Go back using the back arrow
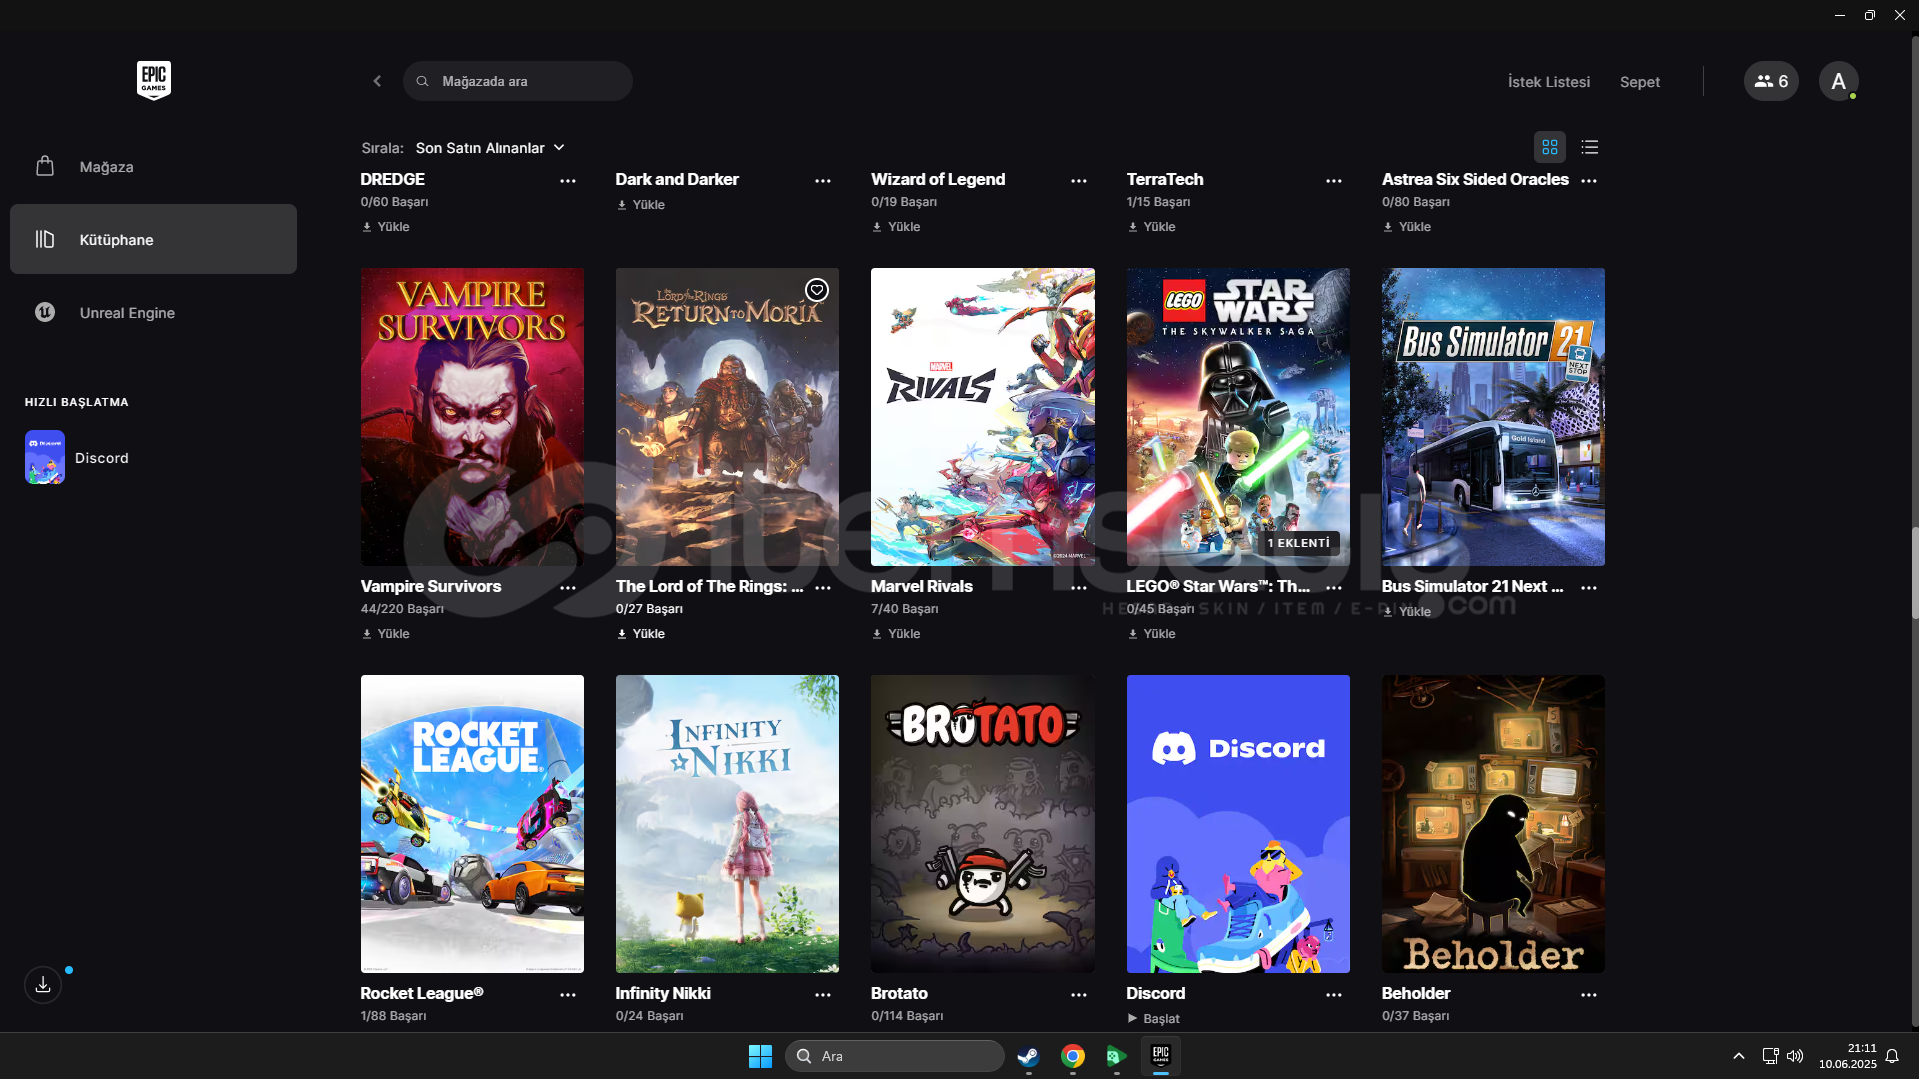Image resolution: width=1919 pixels, height=1079 pixels. (x=377, y=81)
